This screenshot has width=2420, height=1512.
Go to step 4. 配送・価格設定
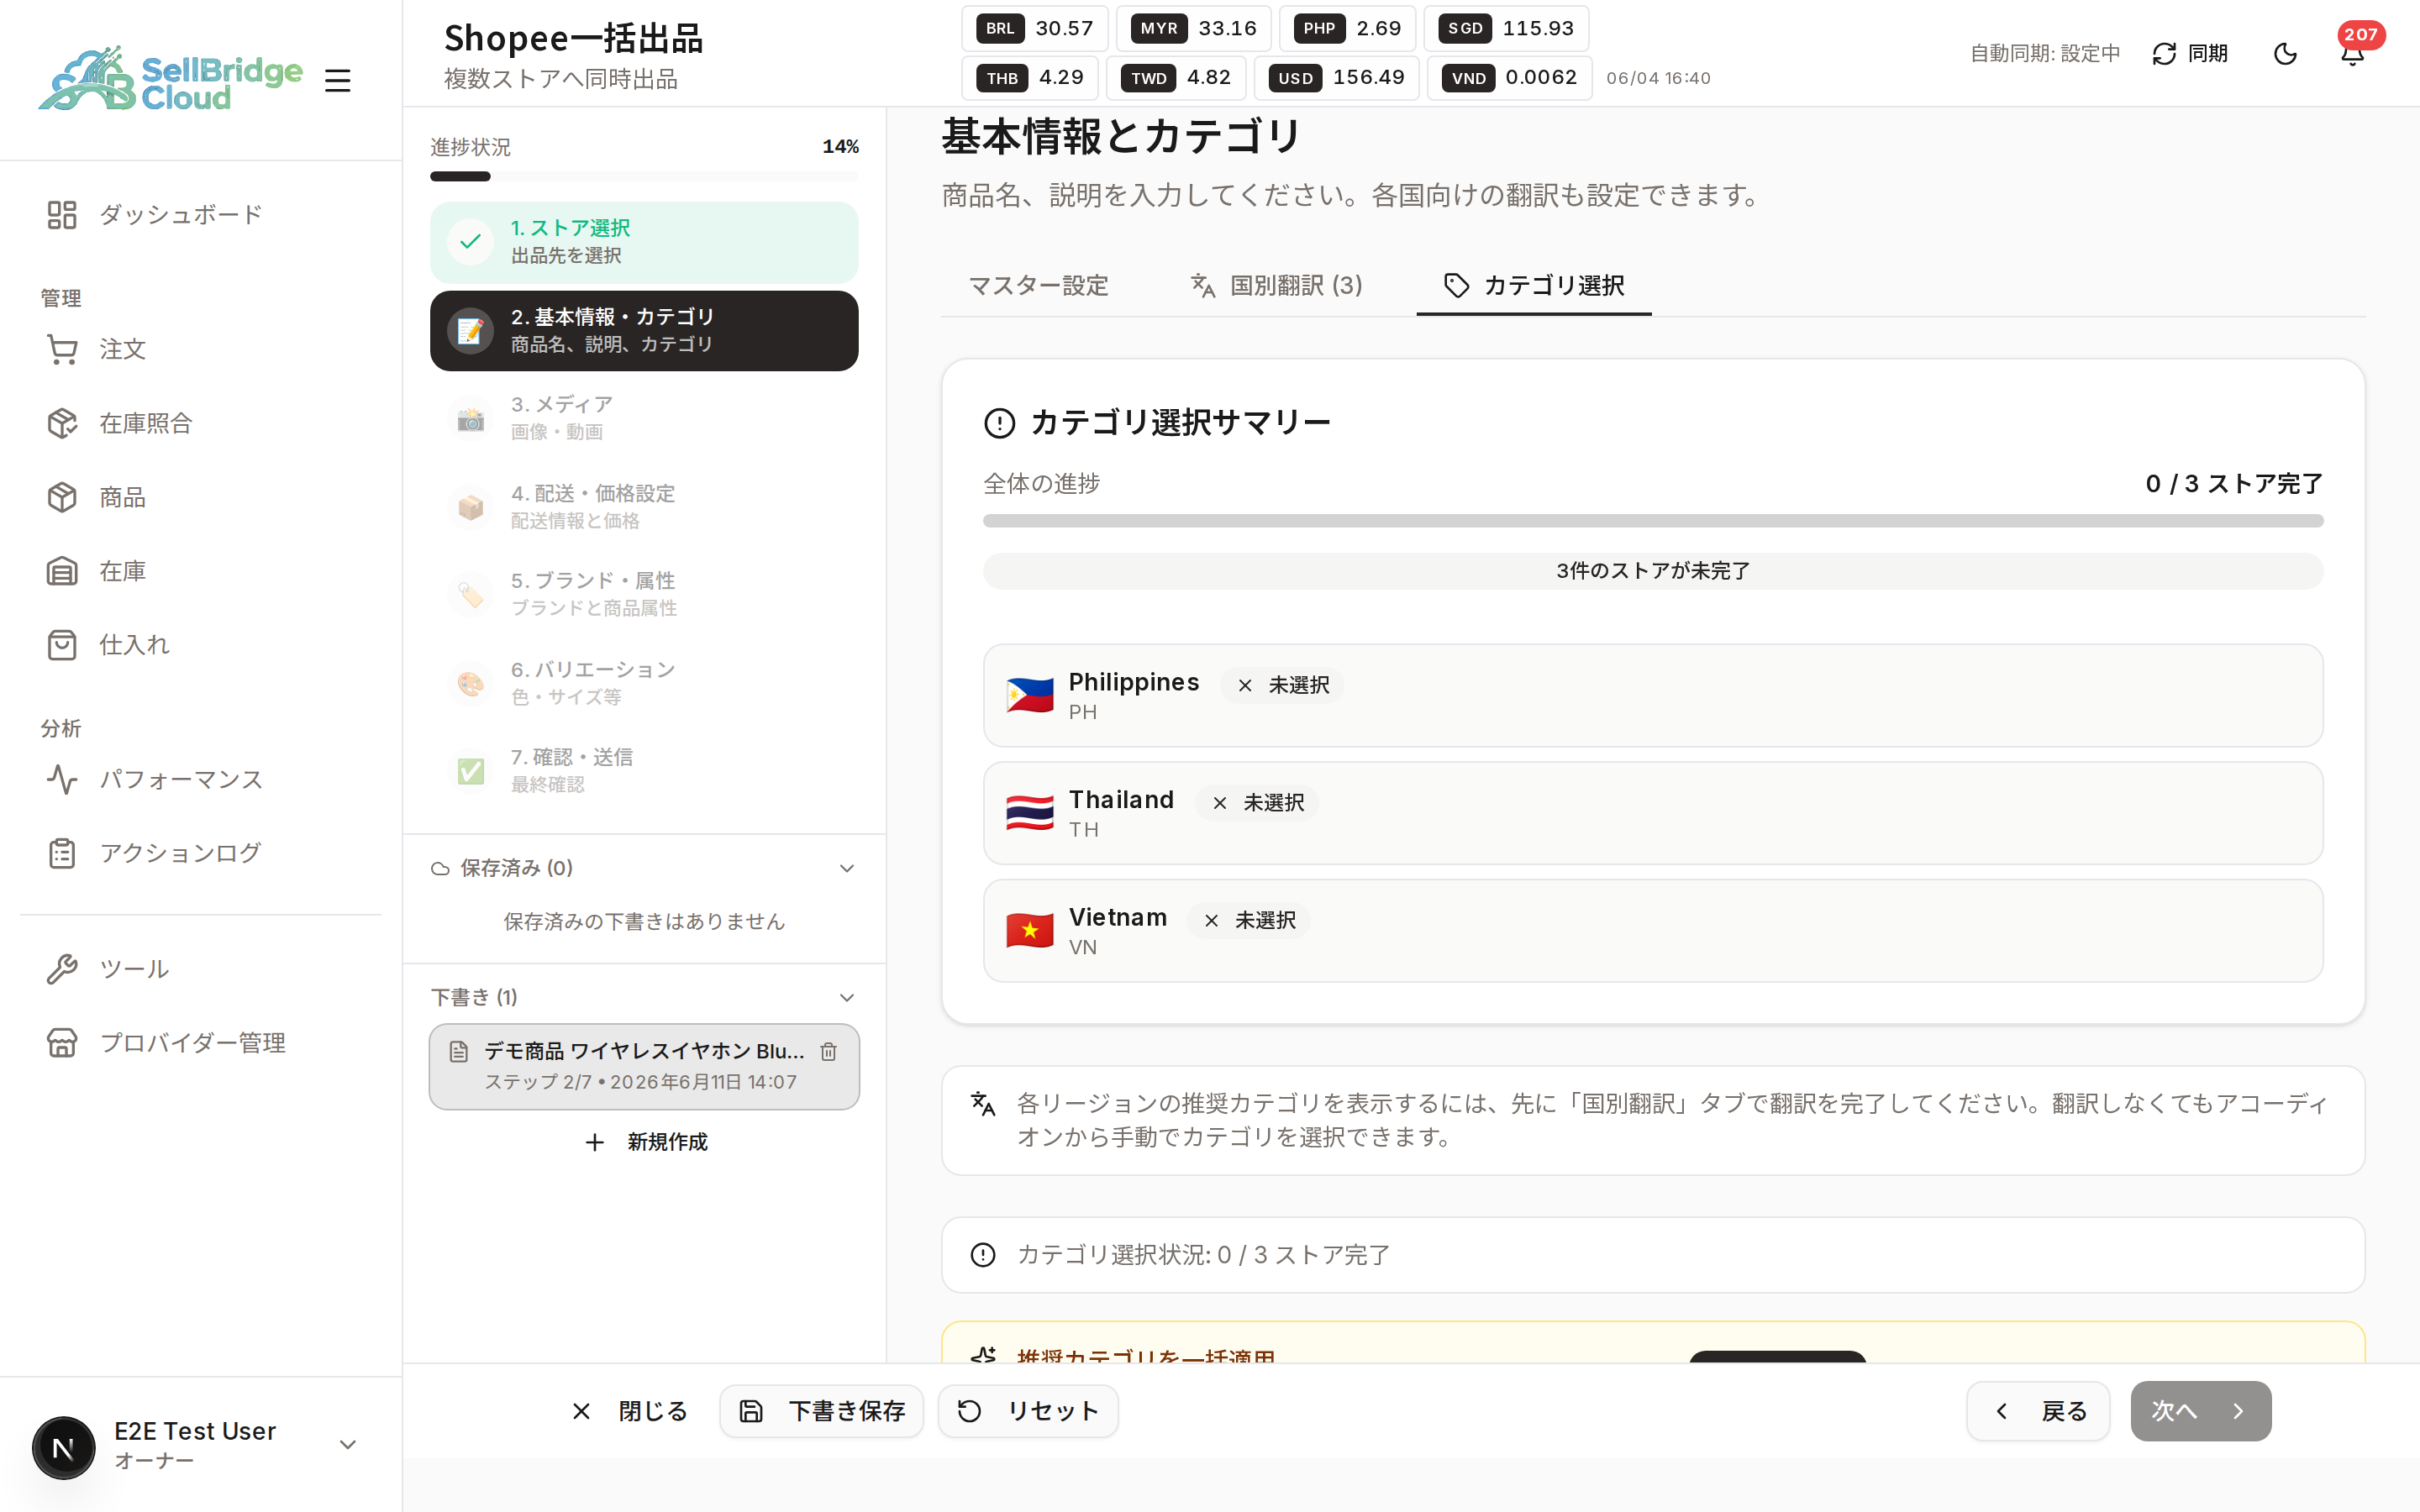(x=644, y=507)
